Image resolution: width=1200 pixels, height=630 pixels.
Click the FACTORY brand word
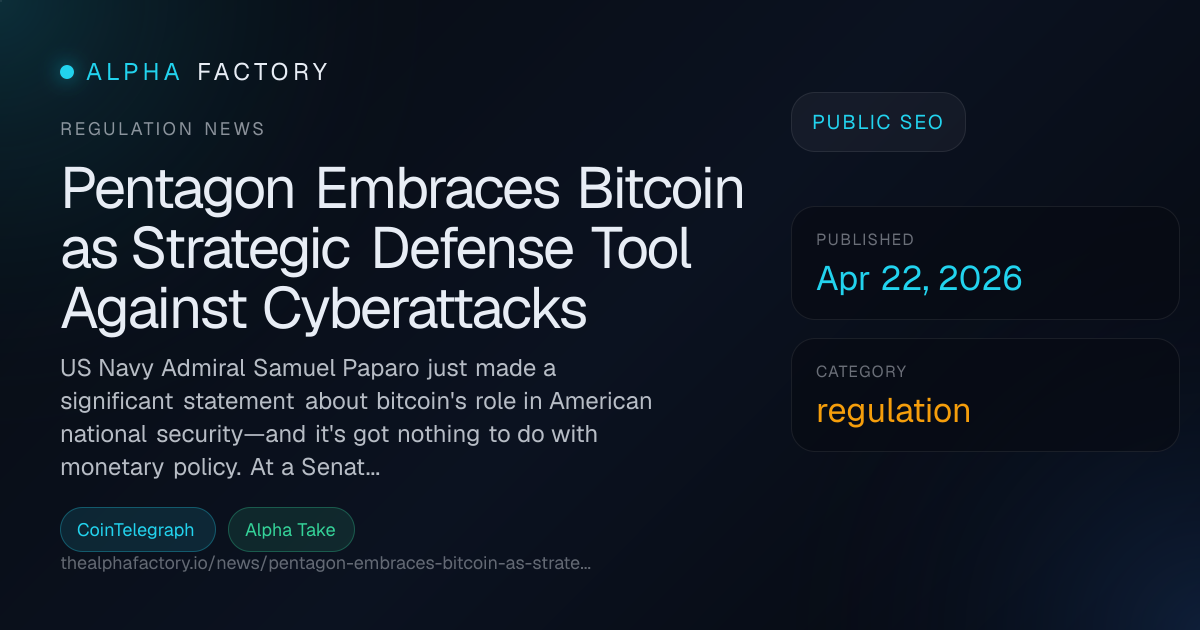(x=263, y=72)
